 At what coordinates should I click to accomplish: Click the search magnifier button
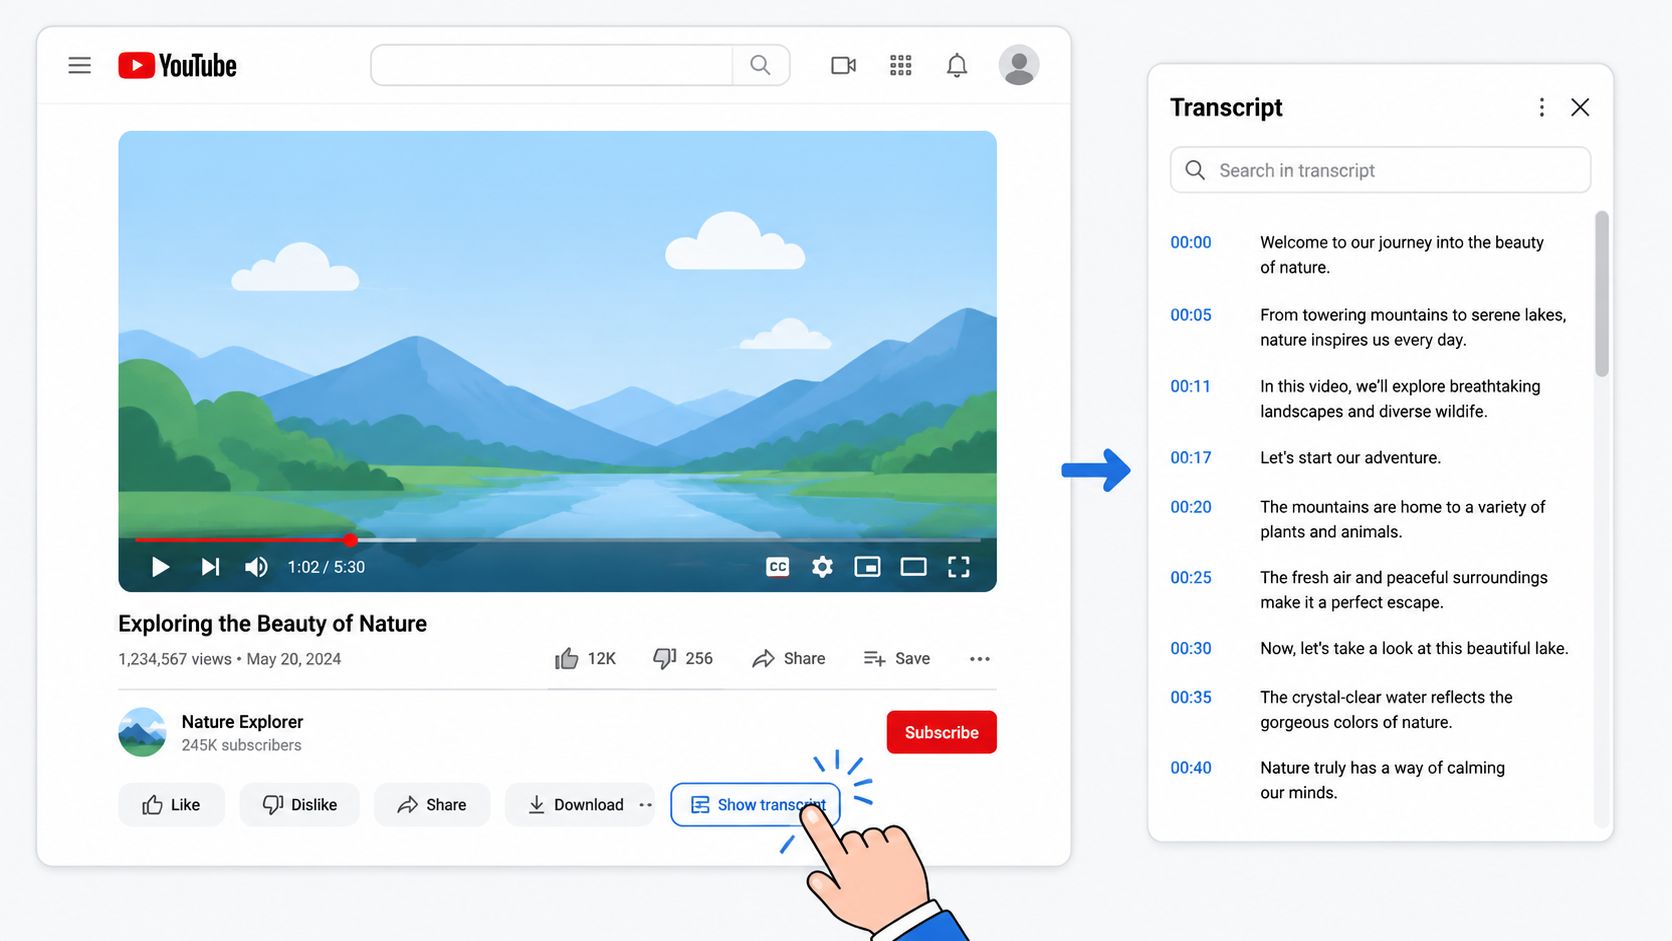760,65
